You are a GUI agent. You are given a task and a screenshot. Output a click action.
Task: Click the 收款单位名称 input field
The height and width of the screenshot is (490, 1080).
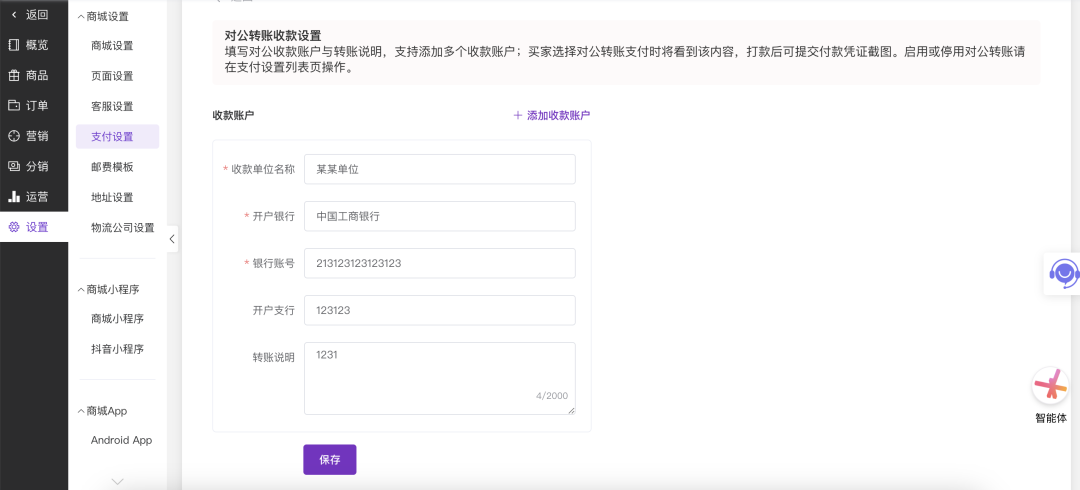click(x=439, y=169)
